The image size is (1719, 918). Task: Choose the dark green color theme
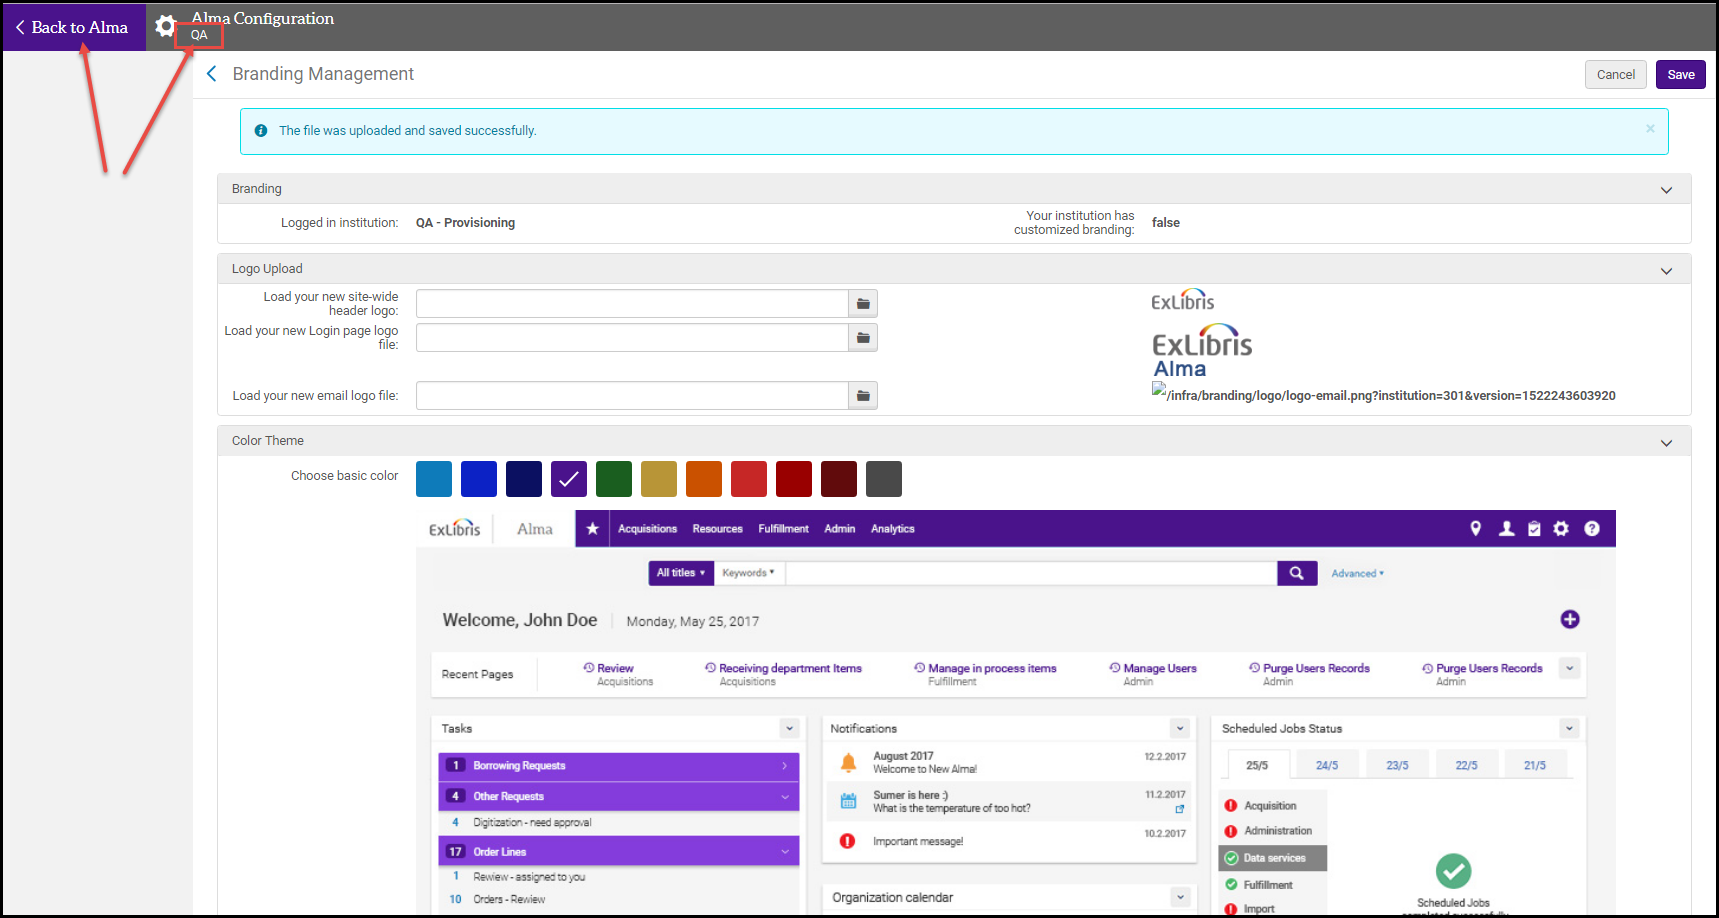[614, 479]
